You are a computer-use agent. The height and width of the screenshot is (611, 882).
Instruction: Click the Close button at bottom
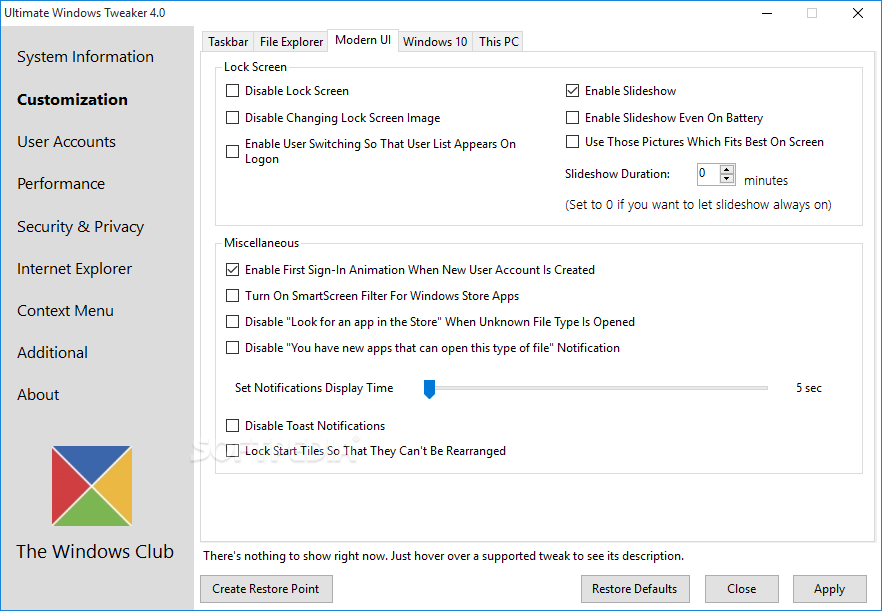[741, 588]
